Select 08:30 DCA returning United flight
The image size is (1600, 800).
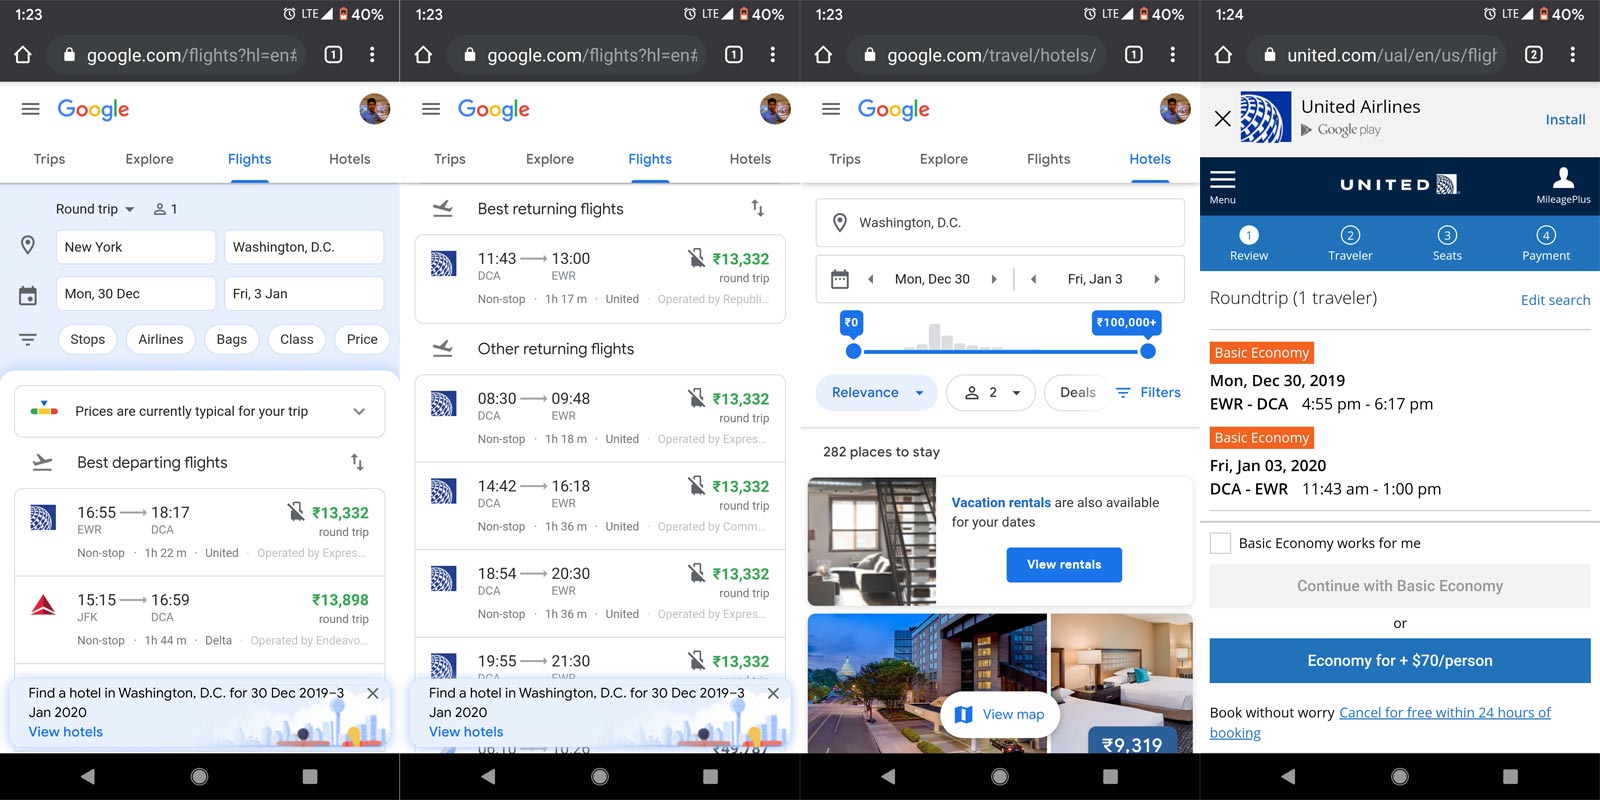[600, 418]
